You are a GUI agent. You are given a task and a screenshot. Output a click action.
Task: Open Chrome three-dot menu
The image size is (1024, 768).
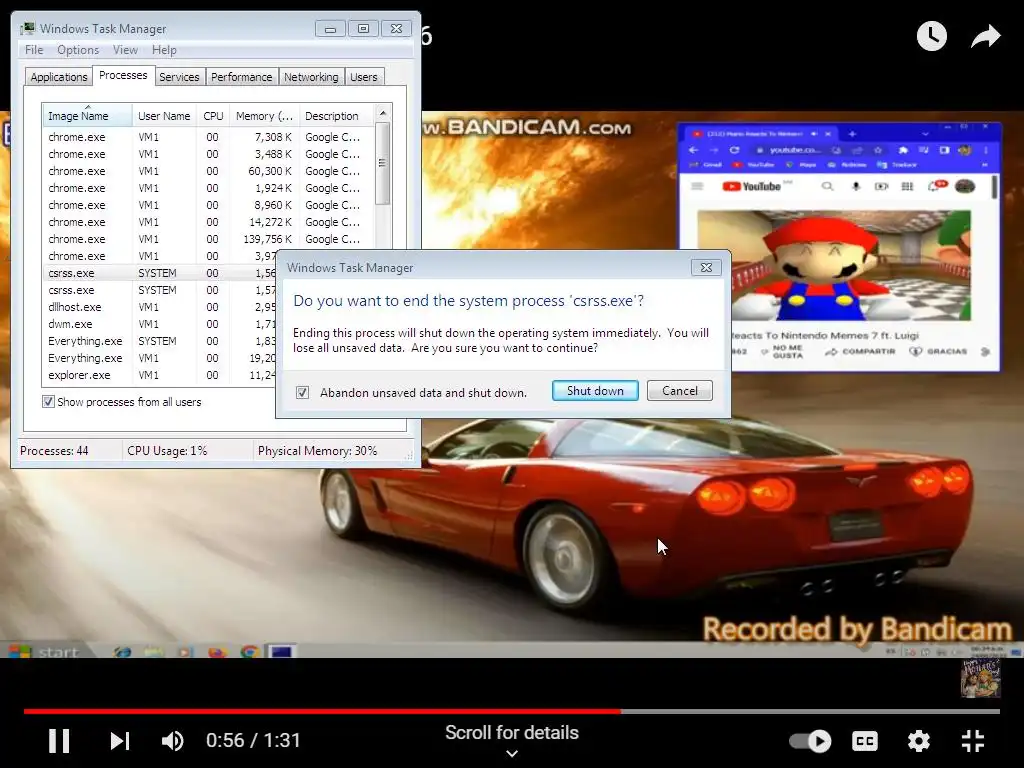pyautogui.click(x=985, y=150)
